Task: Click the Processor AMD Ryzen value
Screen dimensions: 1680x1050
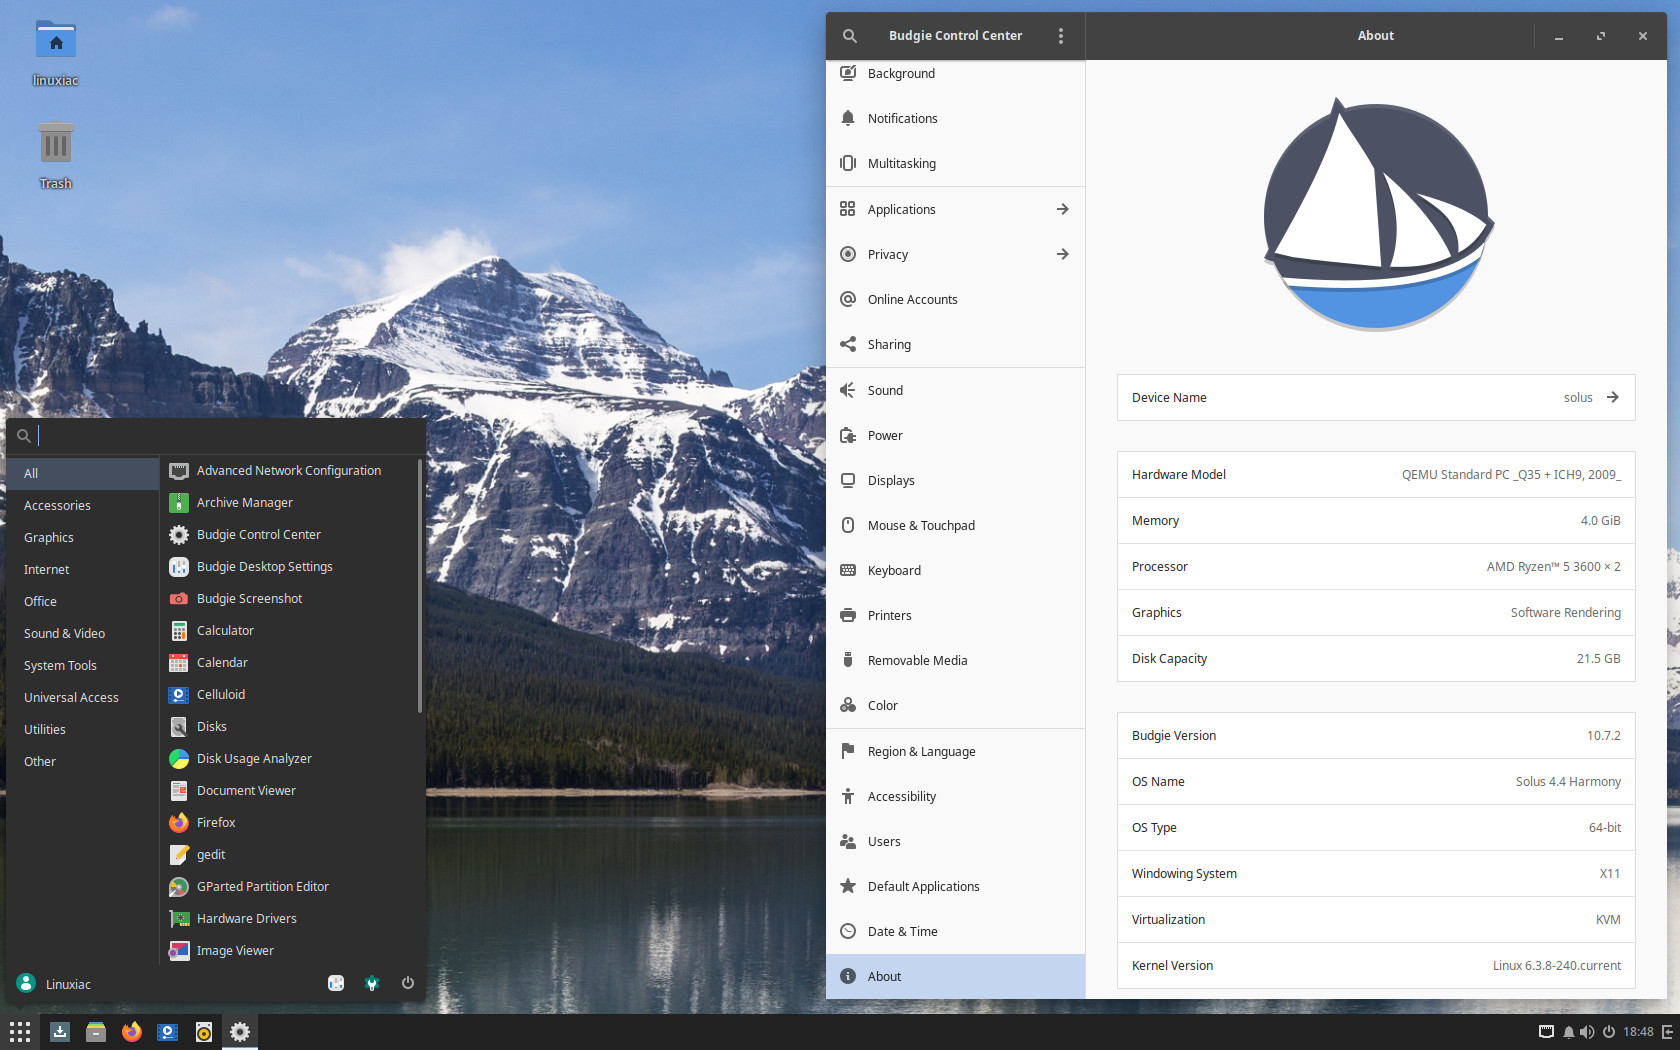Action: pyautogui.click(x=1553, y=567)
